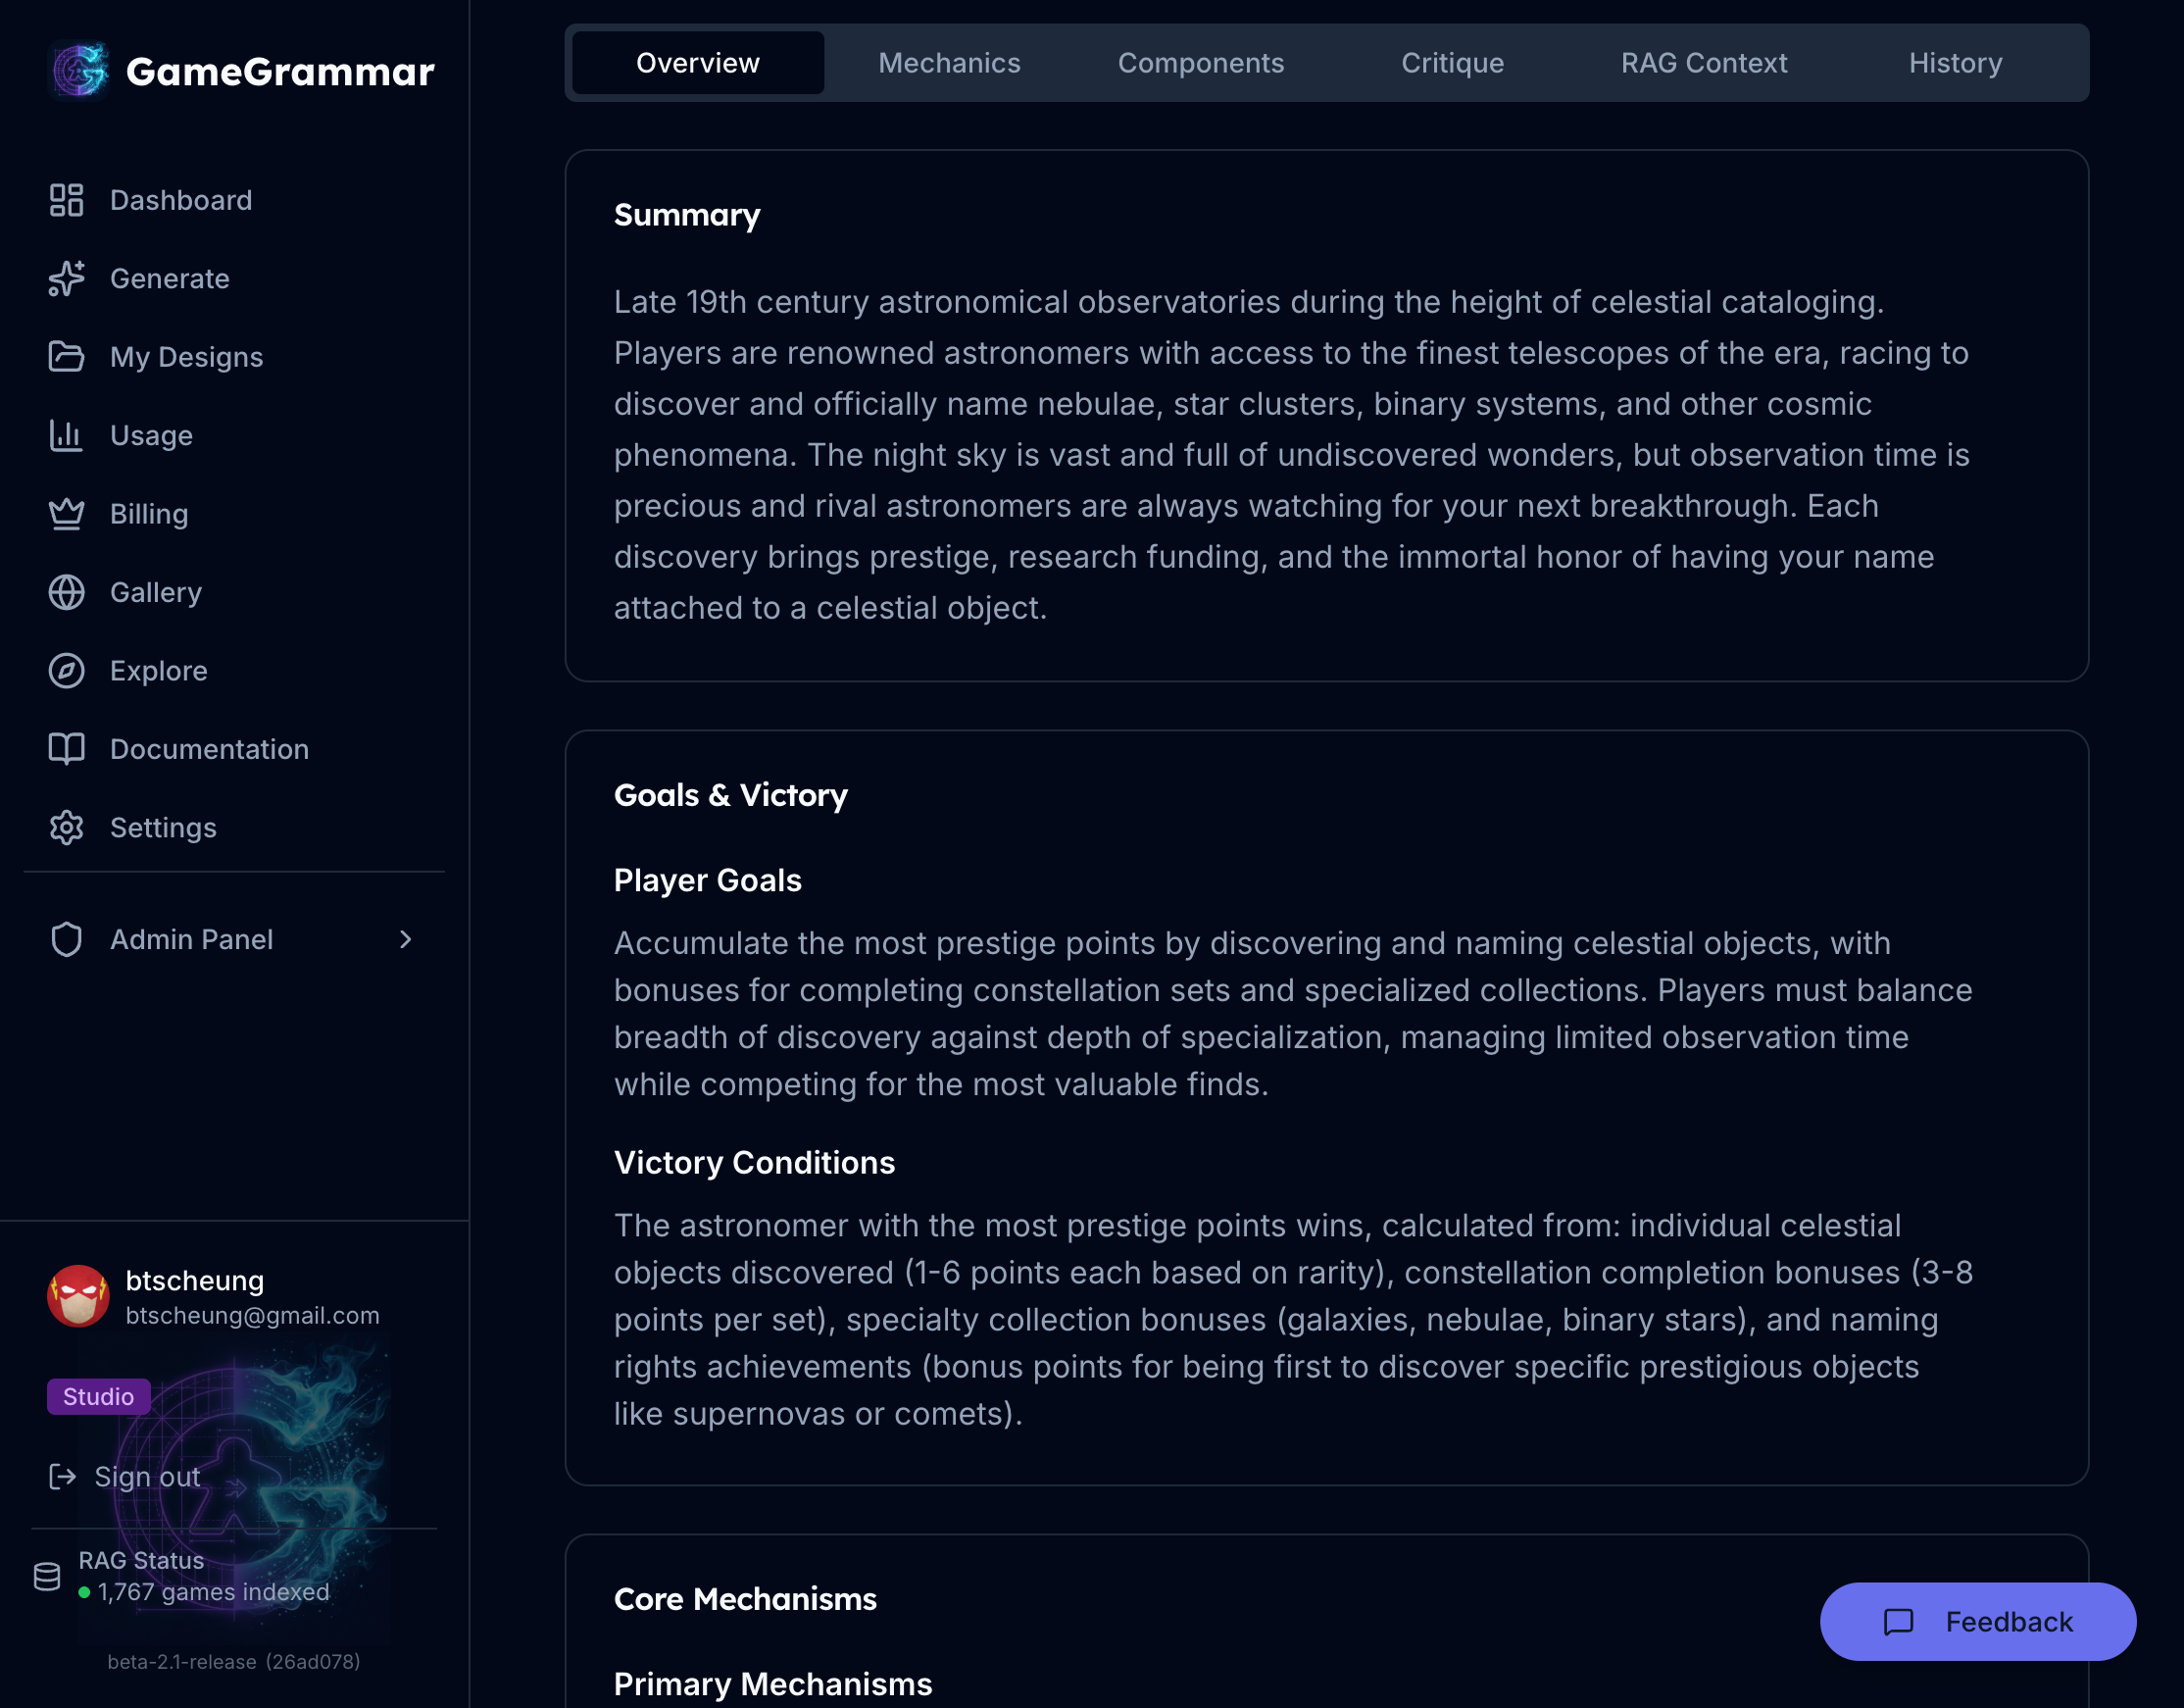Select the Explore compass icon

pos(66,670)
